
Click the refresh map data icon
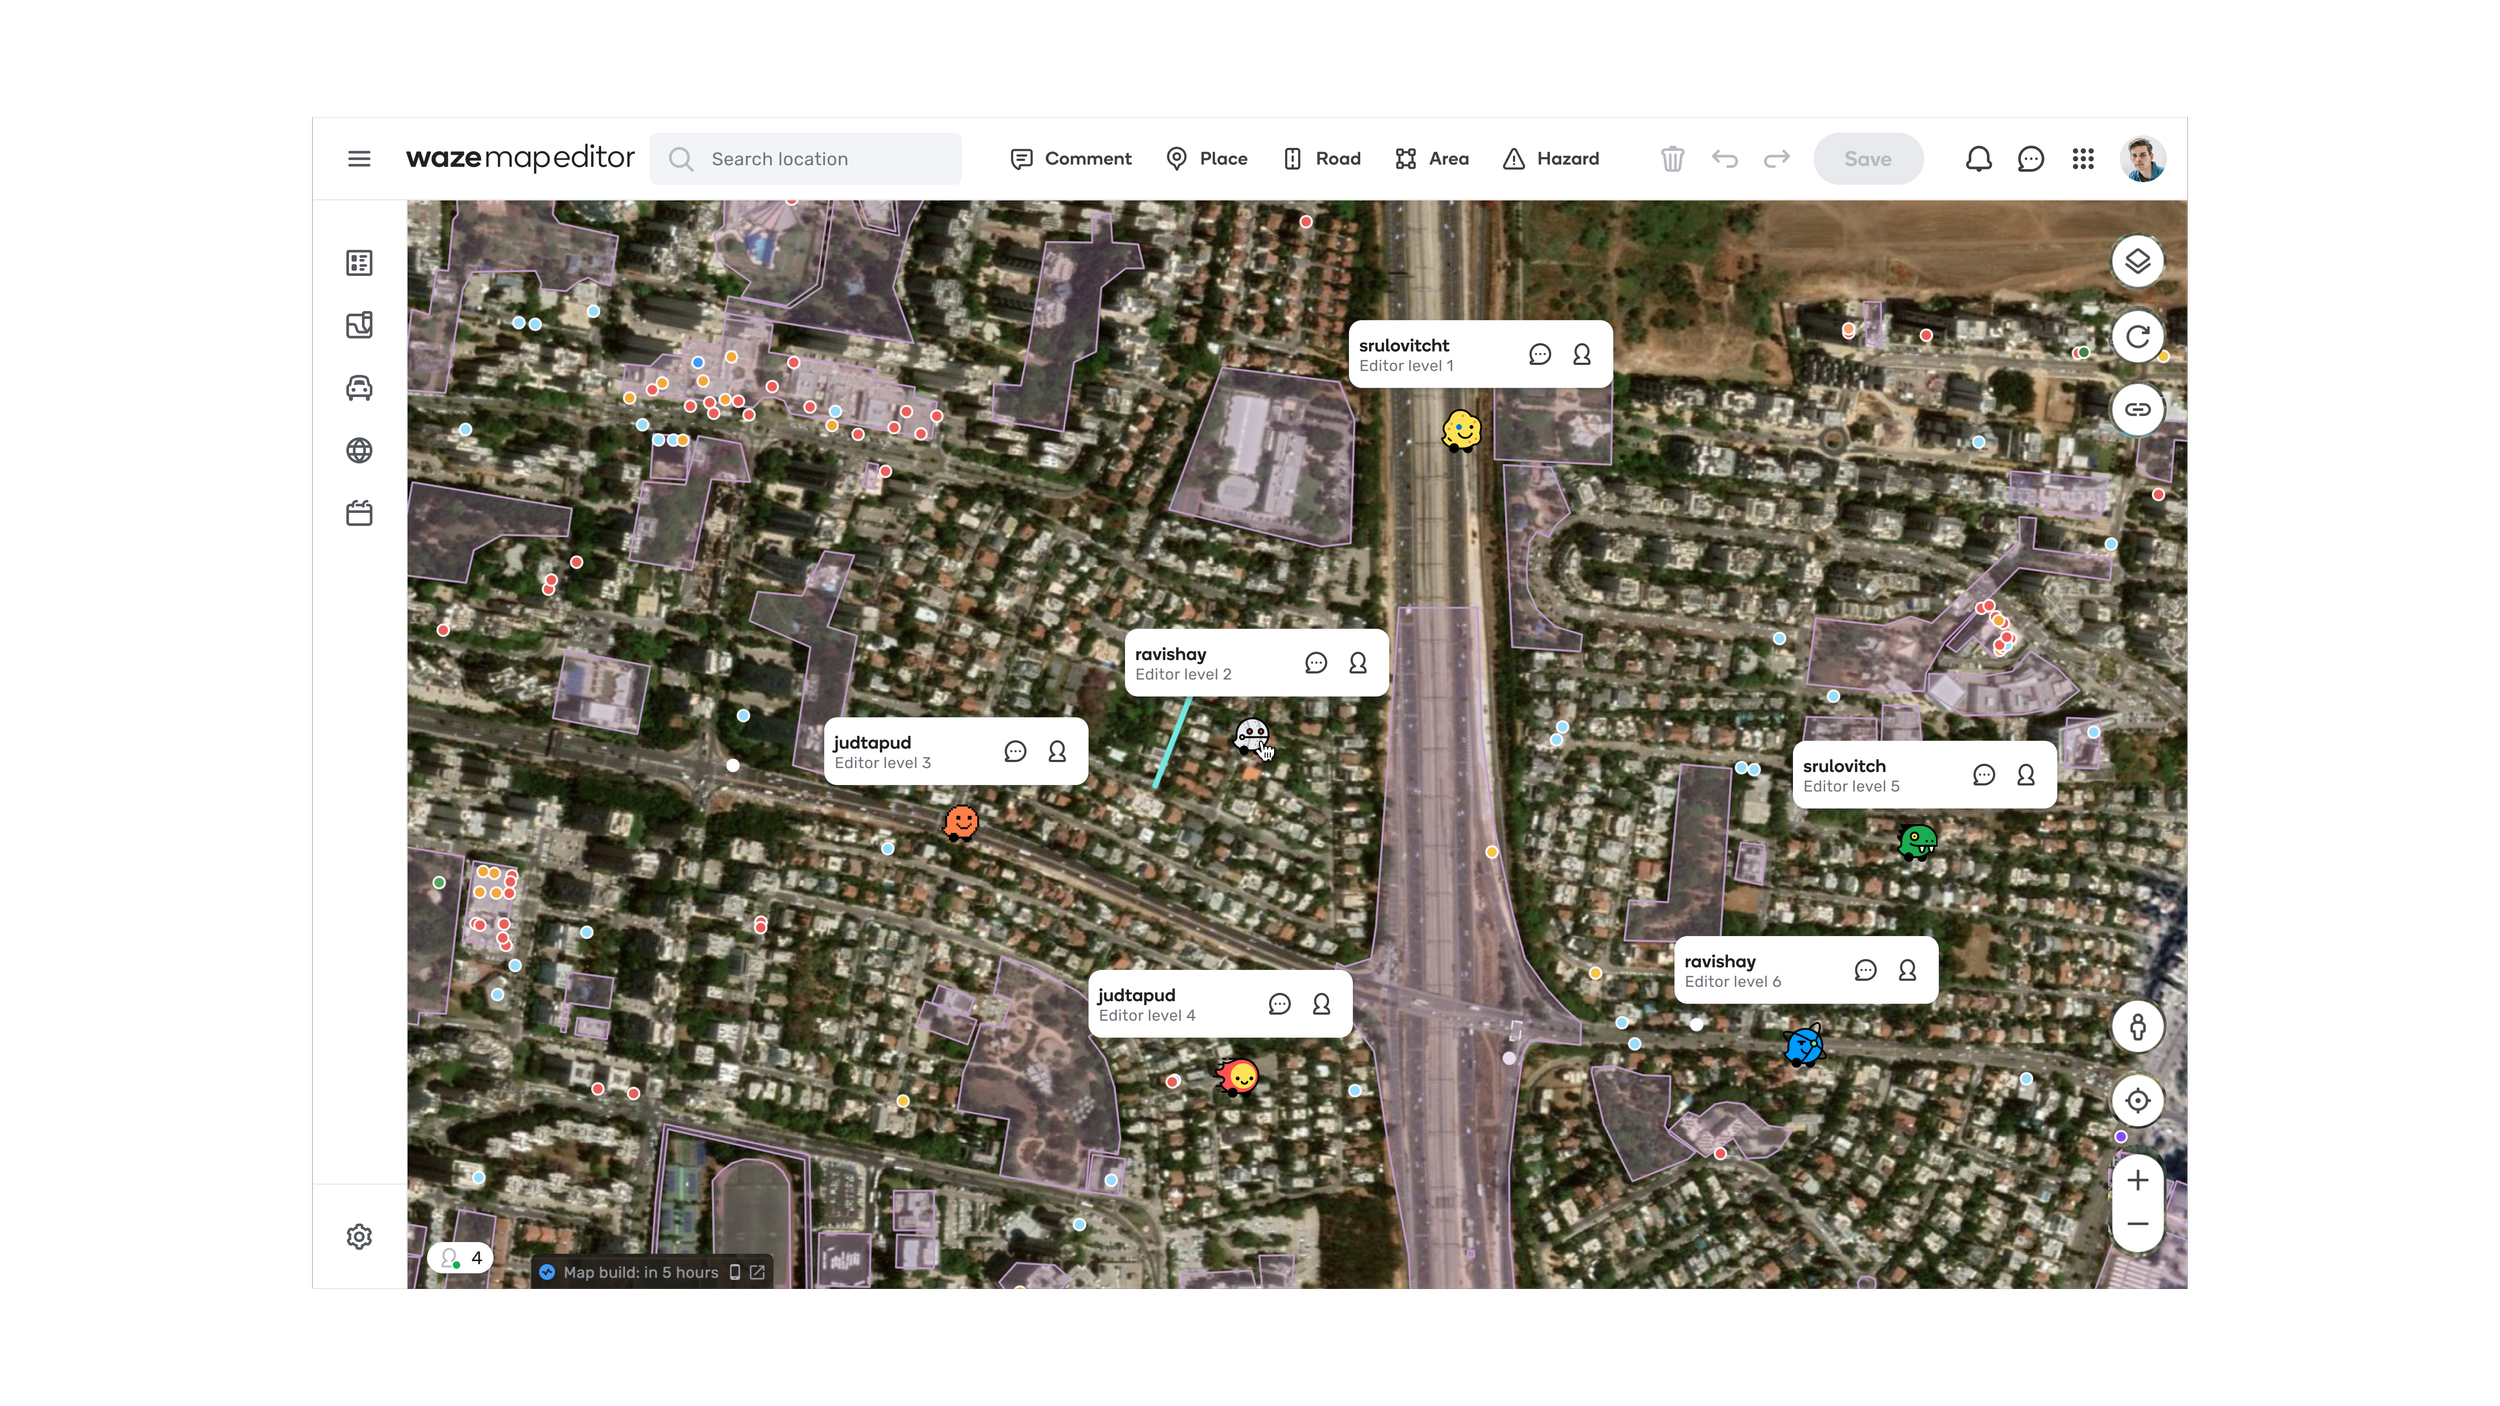point(2137,337)
